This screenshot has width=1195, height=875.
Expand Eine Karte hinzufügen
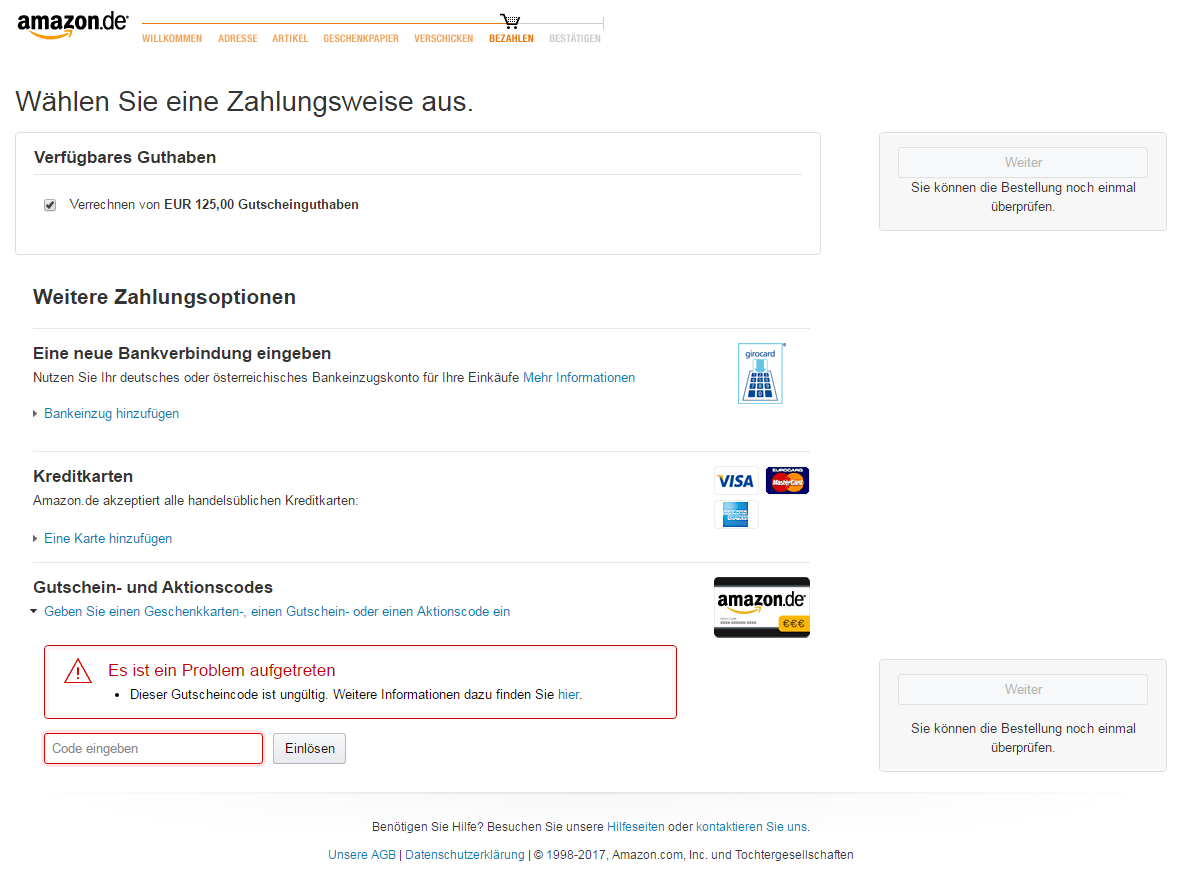108,539
